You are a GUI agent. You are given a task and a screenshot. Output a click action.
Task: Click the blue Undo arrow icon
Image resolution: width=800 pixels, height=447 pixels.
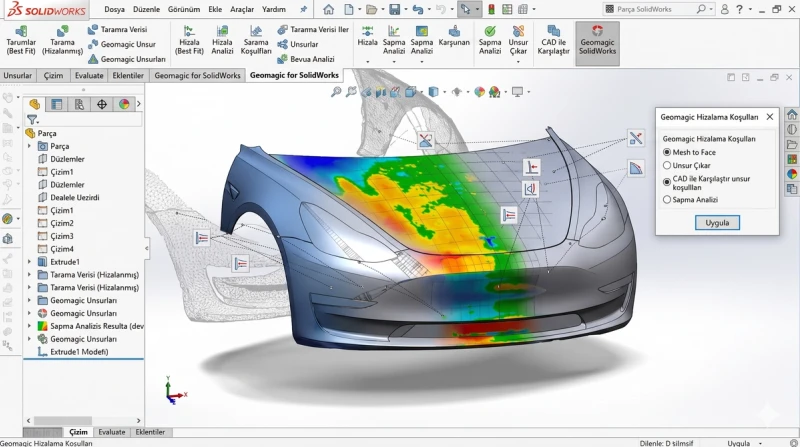(418, 9)
